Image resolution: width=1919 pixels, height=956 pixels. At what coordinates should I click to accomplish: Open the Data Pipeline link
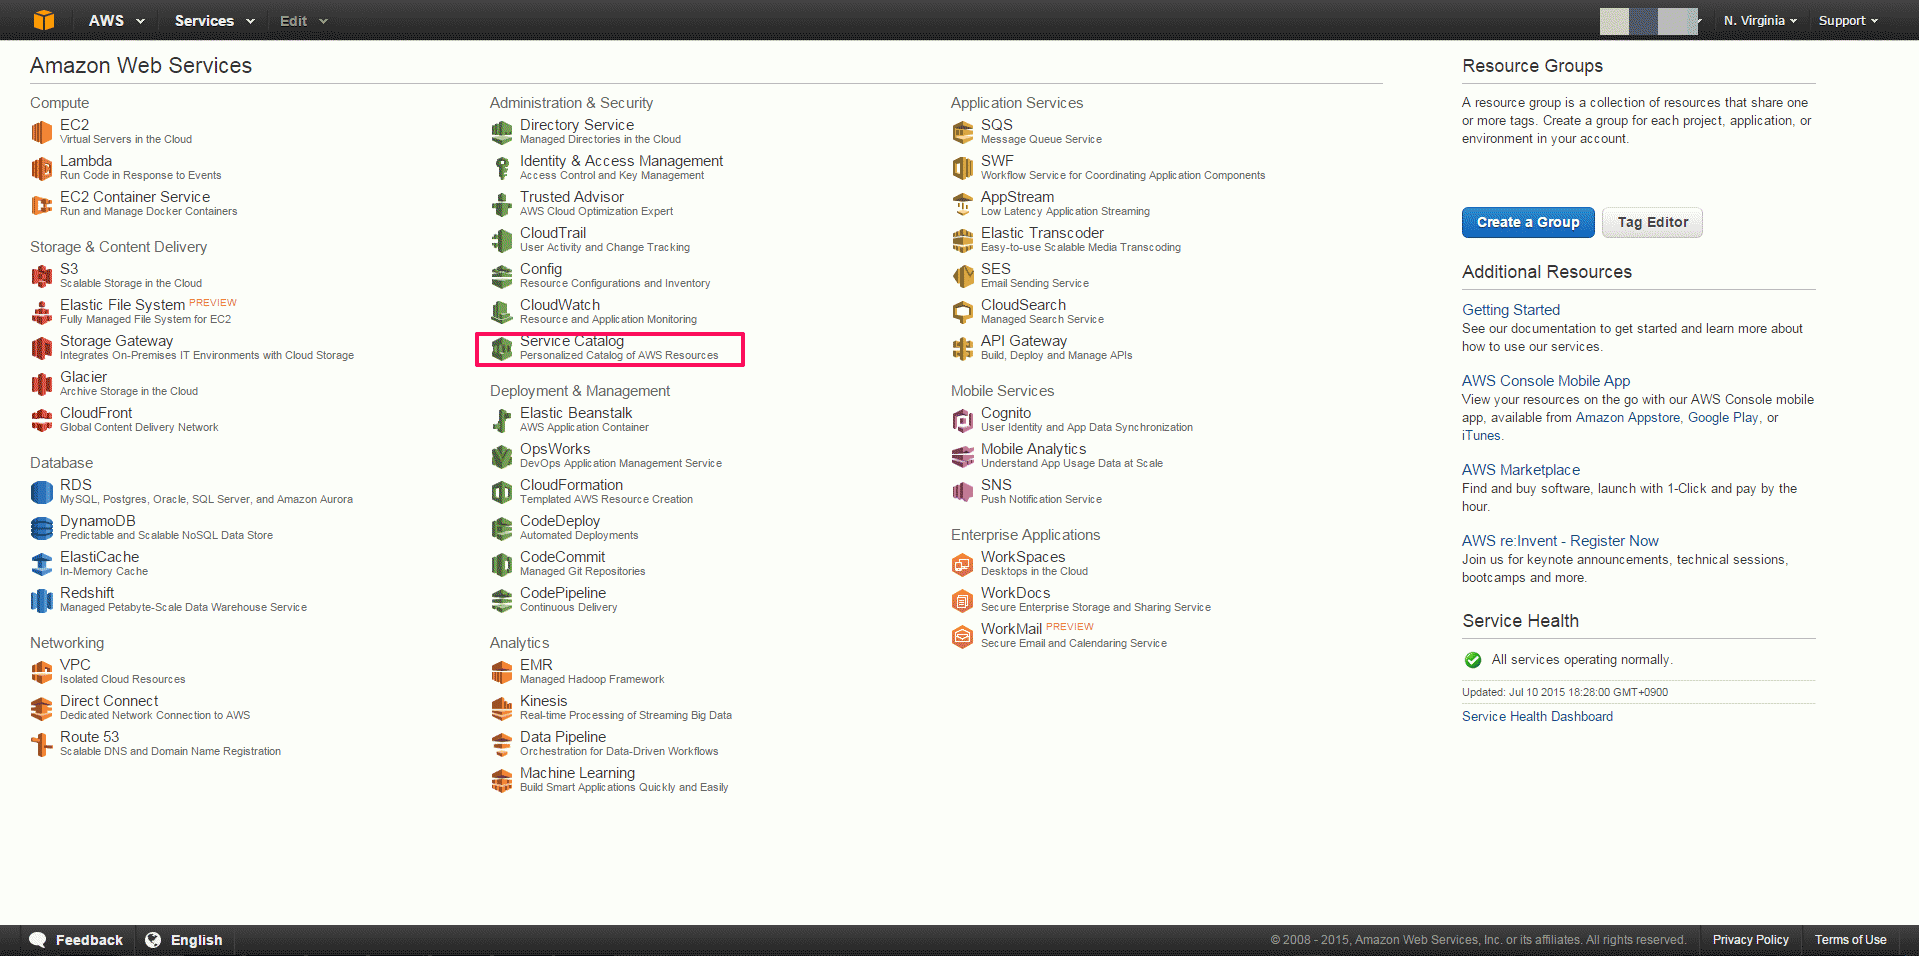[563, 737]
